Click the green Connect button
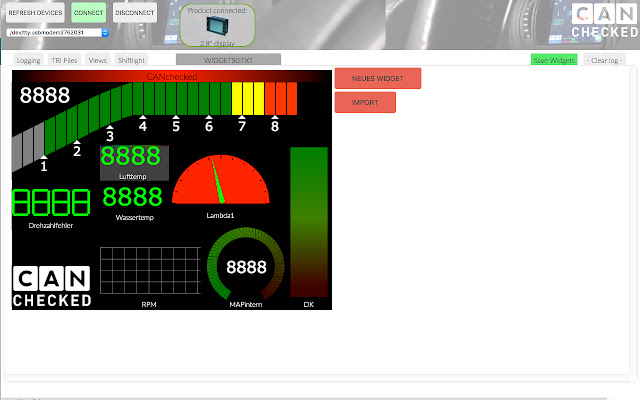This screenshot has height=400, width=640. pyautogui.click(x=88, y=13)
